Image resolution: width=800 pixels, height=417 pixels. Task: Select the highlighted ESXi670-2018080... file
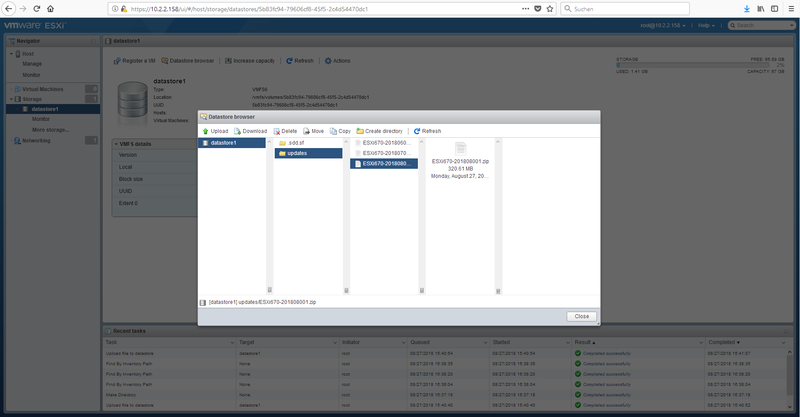(384, 164)
